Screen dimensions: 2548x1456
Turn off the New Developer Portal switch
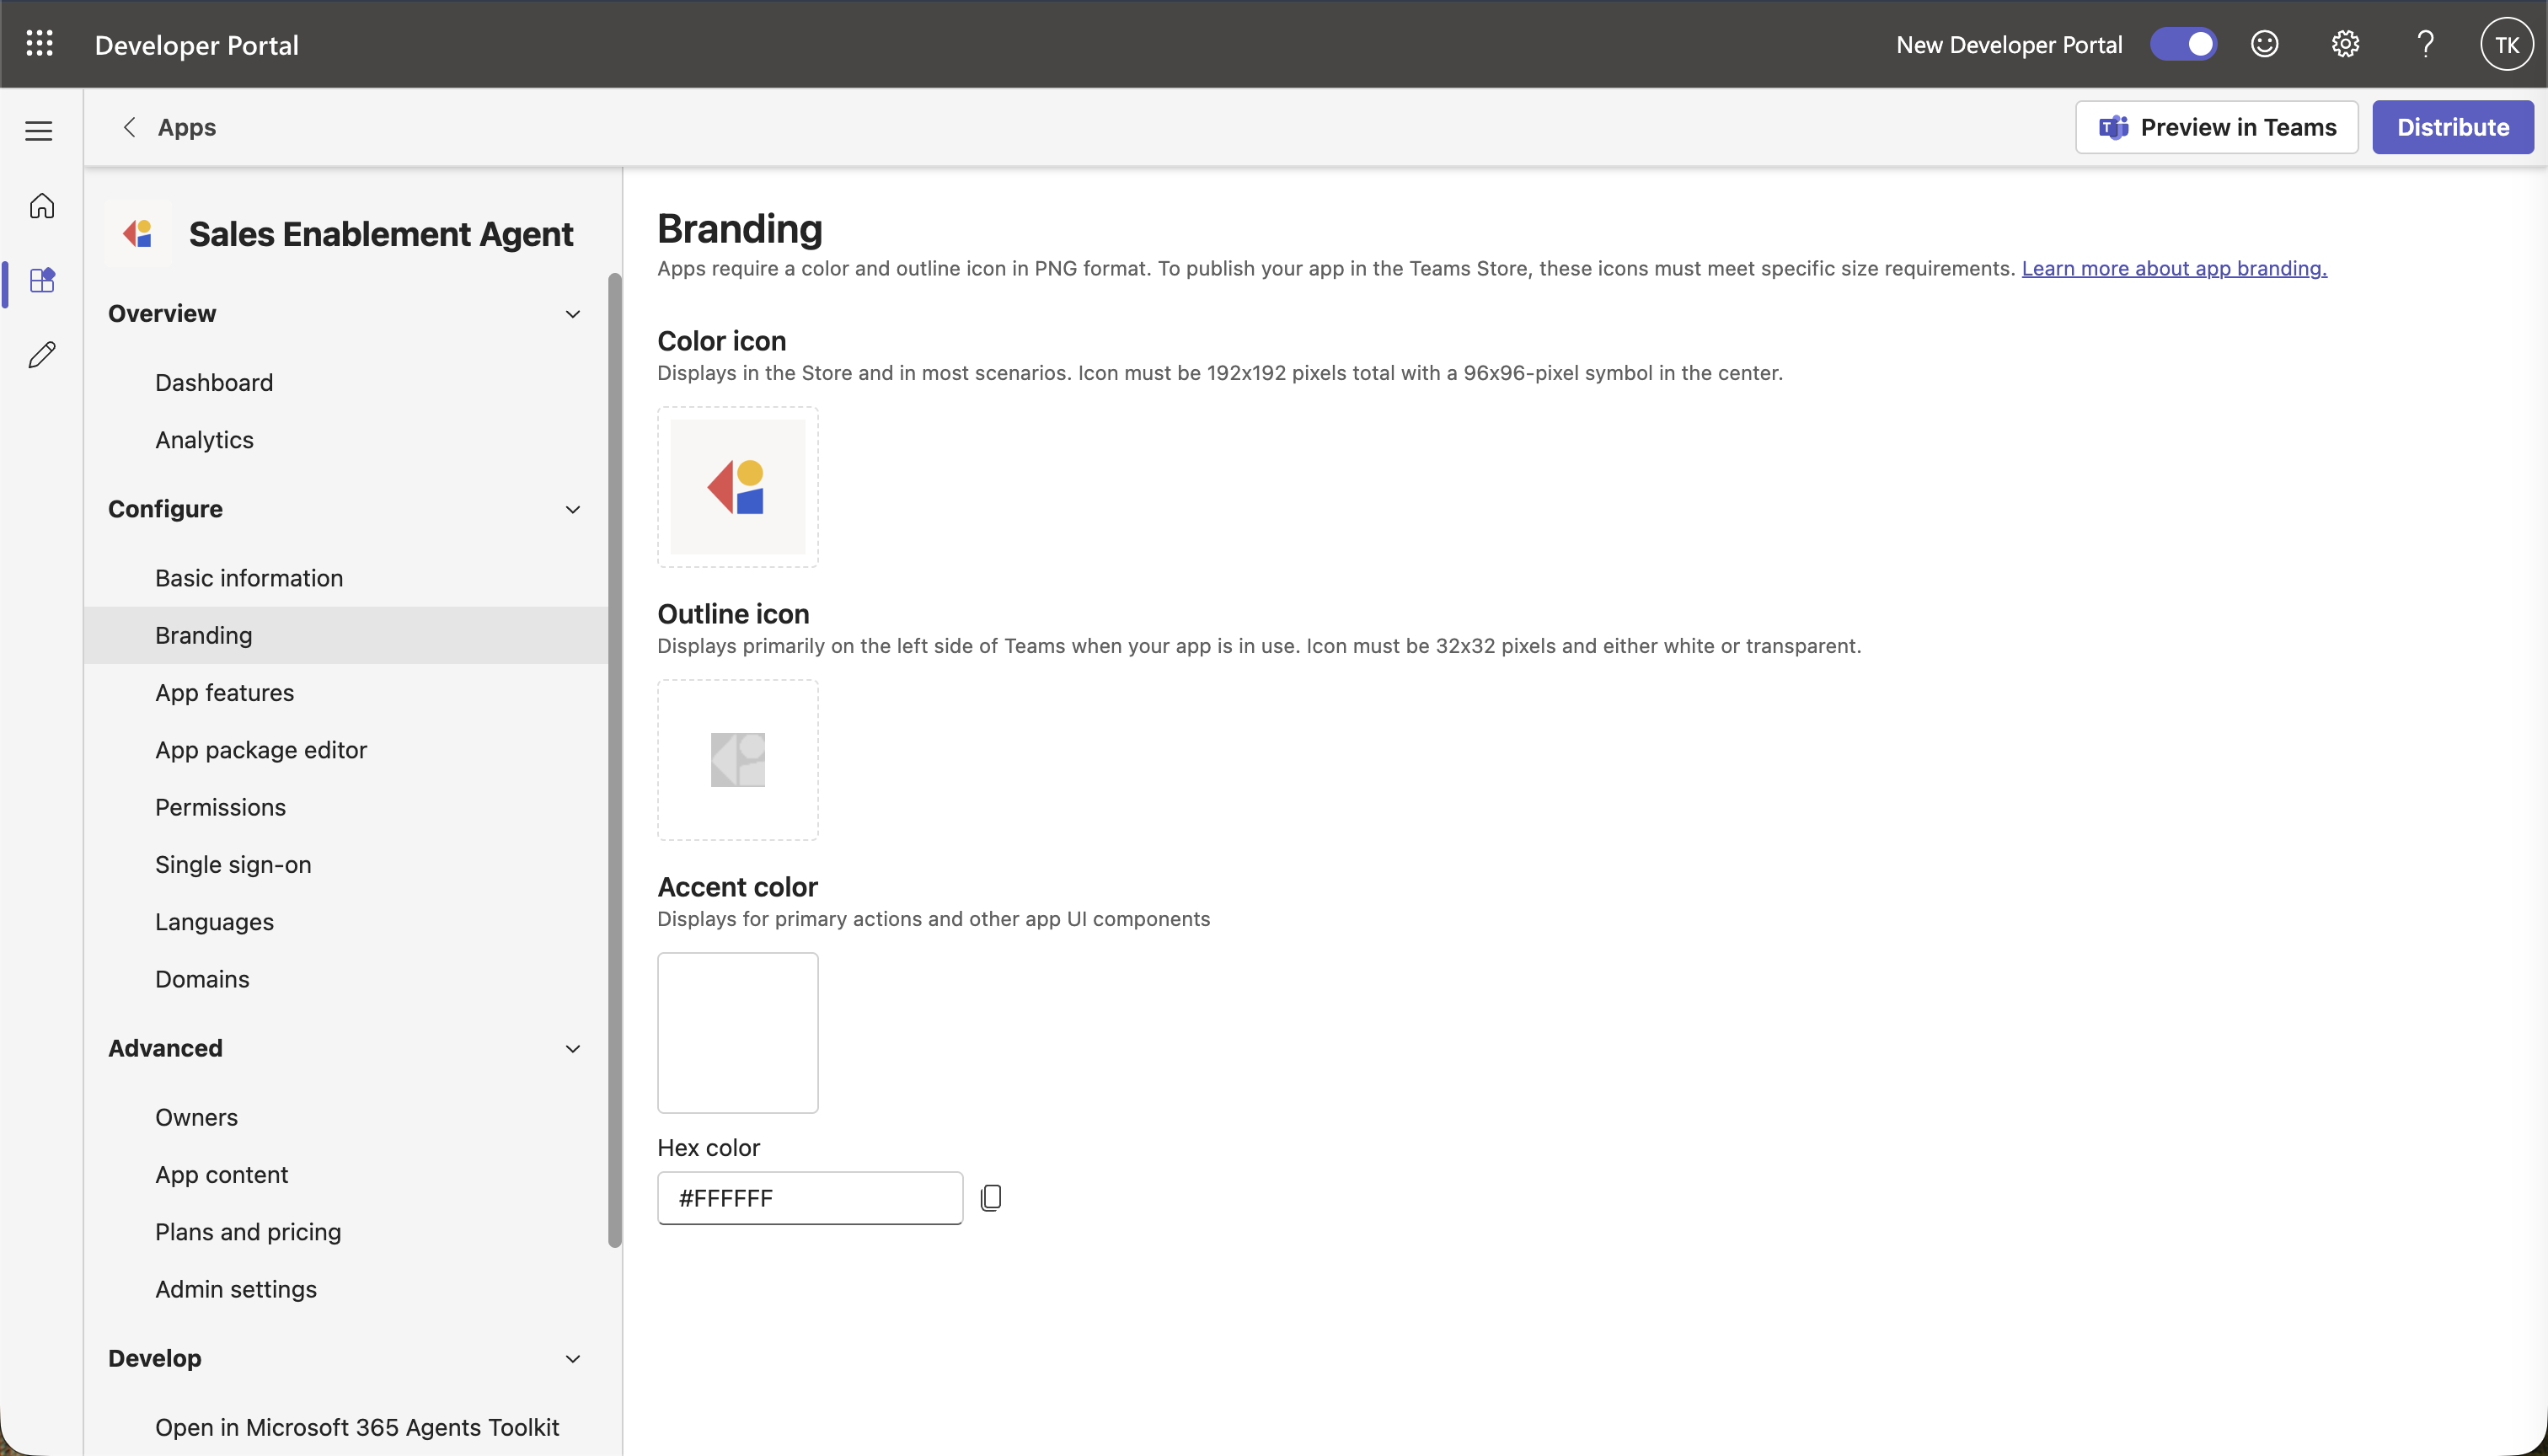coord(2183,44)
